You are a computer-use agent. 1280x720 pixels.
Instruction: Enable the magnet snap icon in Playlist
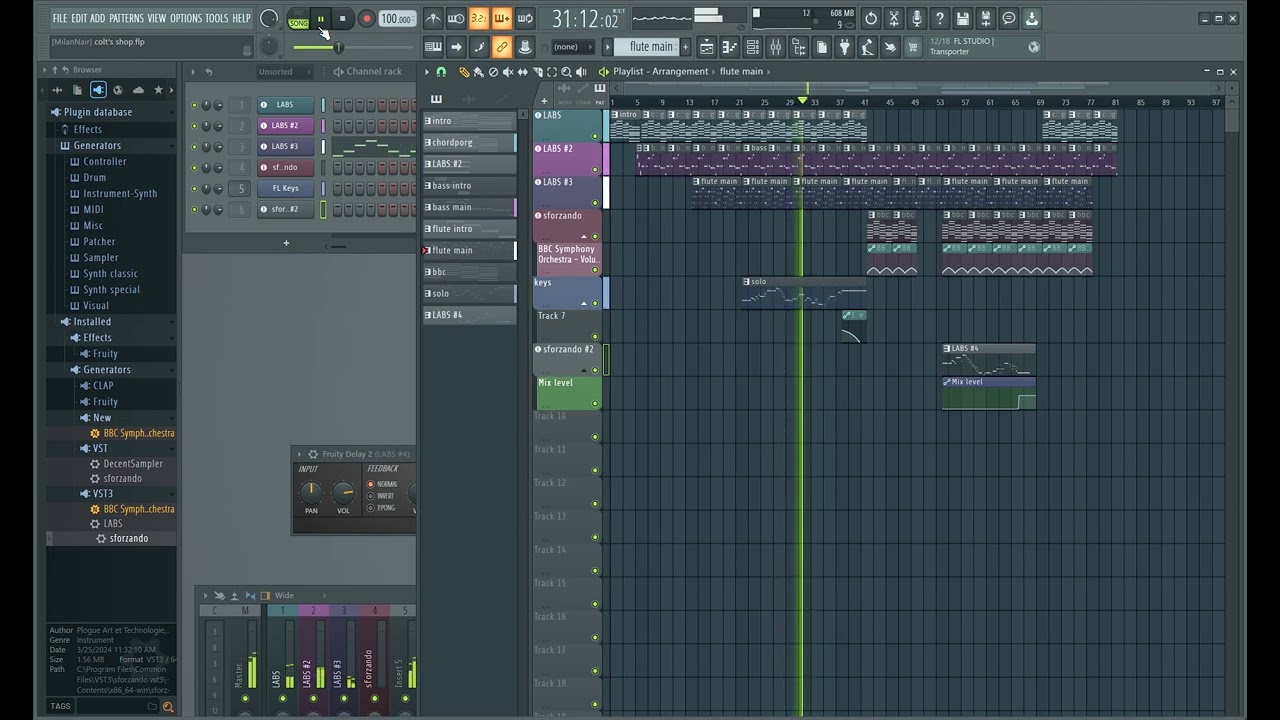click(441, 72)
